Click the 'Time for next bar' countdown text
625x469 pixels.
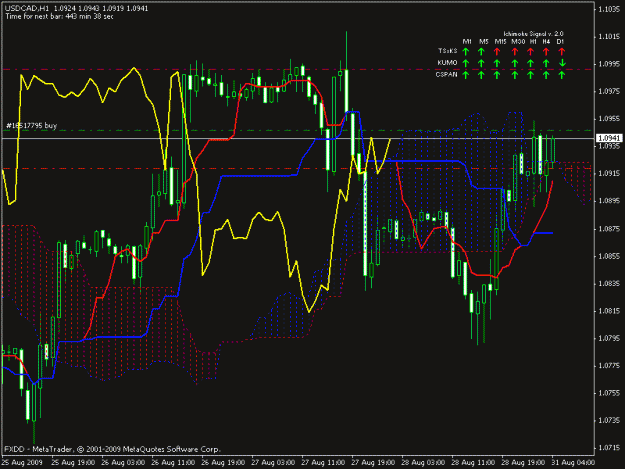pos(59,17)
